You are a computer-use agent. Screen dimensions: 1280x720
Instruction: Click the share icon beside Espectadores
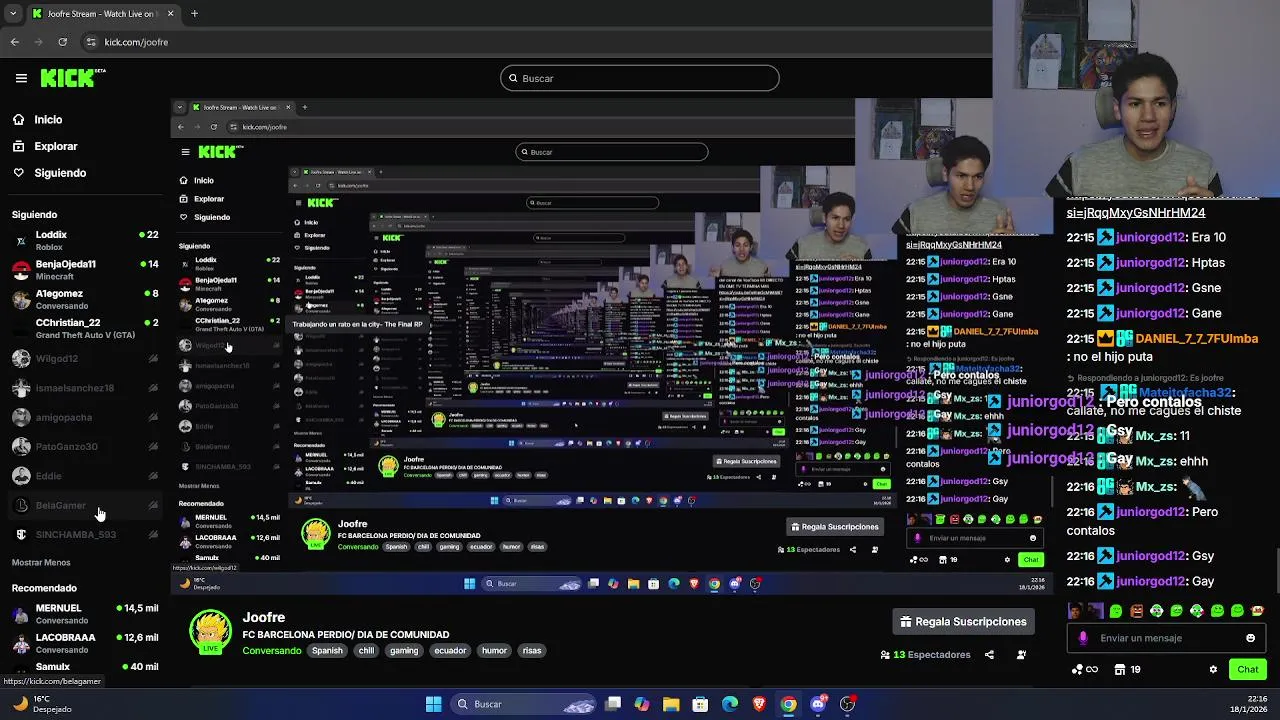[x=989, y=655]
